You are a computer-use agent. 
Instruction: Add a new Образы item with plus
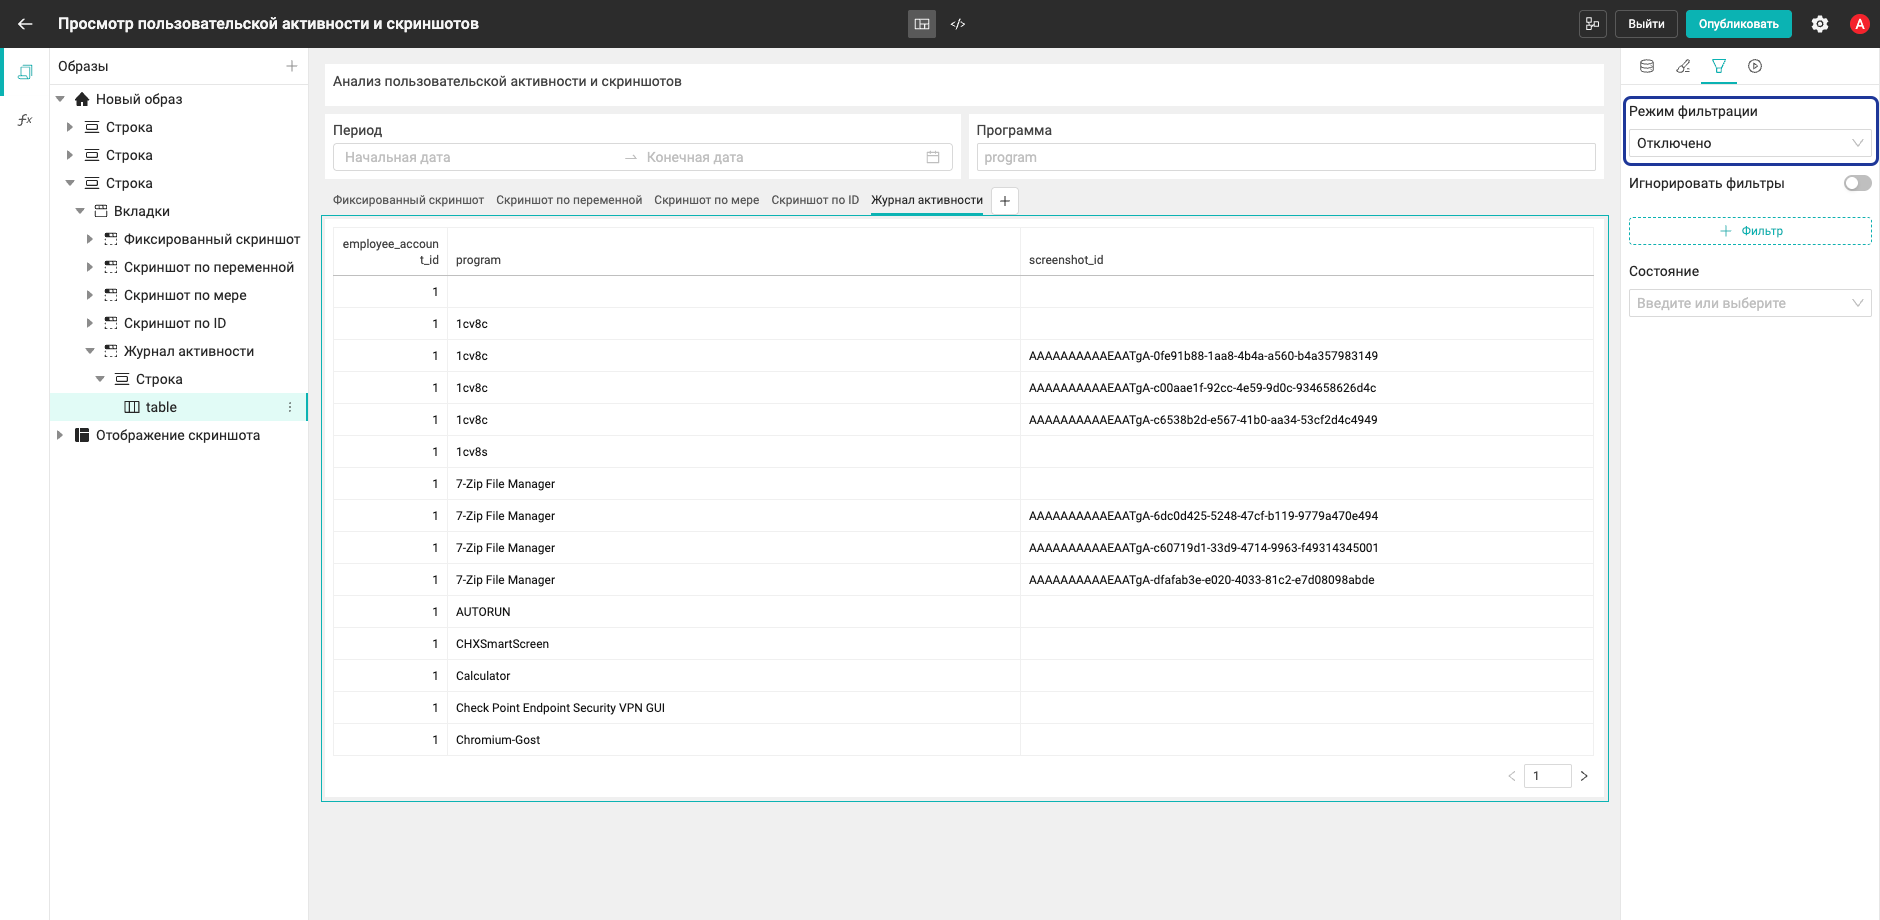click(292, 66)
